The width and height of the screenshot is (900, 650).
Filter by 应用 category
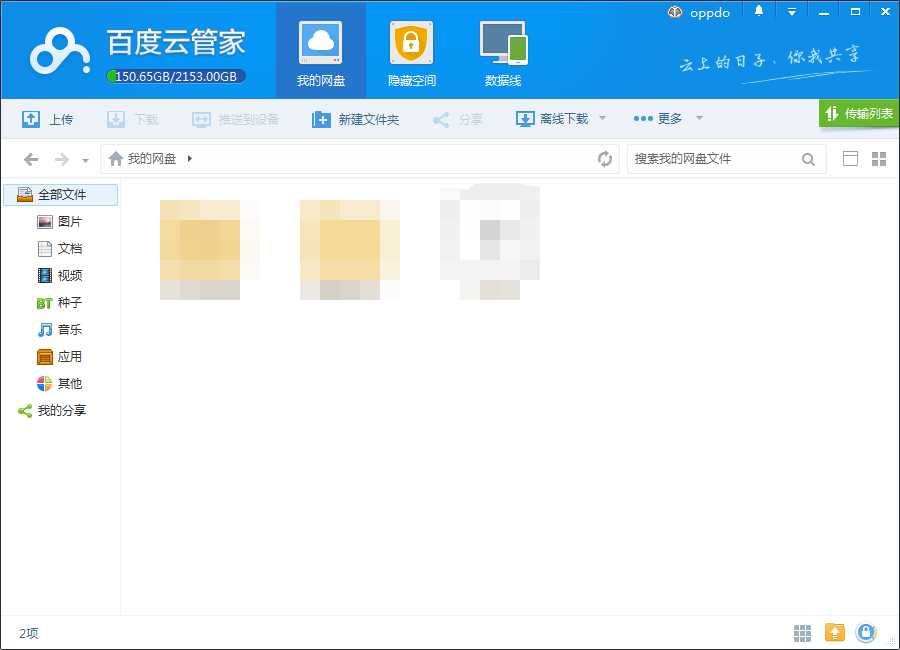pos(60,357)
